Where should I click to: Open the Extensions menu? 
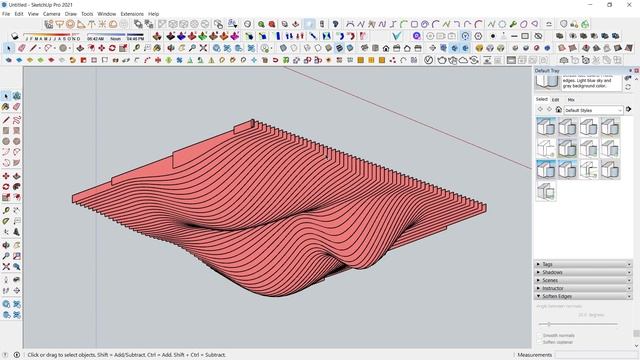click(x=132, y=14)
